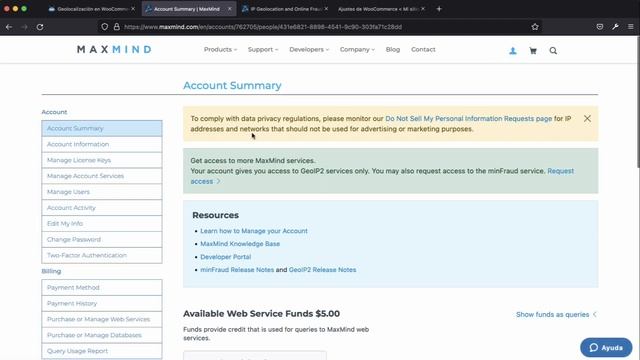640x360 pixels.
Task: Open the wrench developer tools icon
Action: pos(615,27)
